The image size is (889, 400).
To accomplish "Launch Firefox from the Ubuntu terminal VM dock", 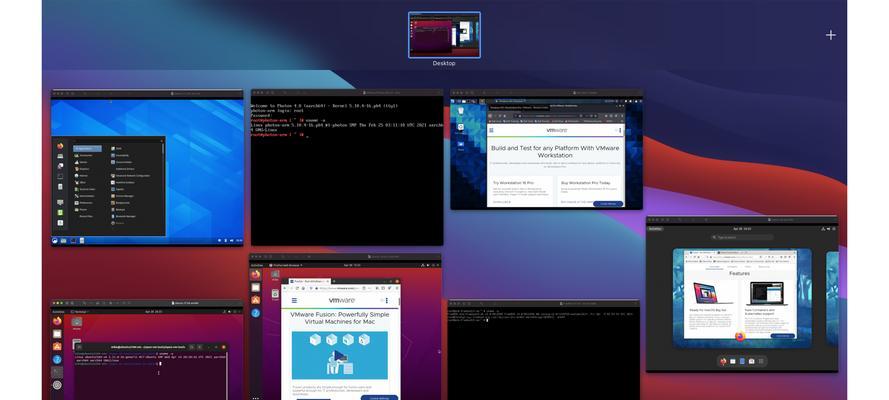I will click(57, 321).
